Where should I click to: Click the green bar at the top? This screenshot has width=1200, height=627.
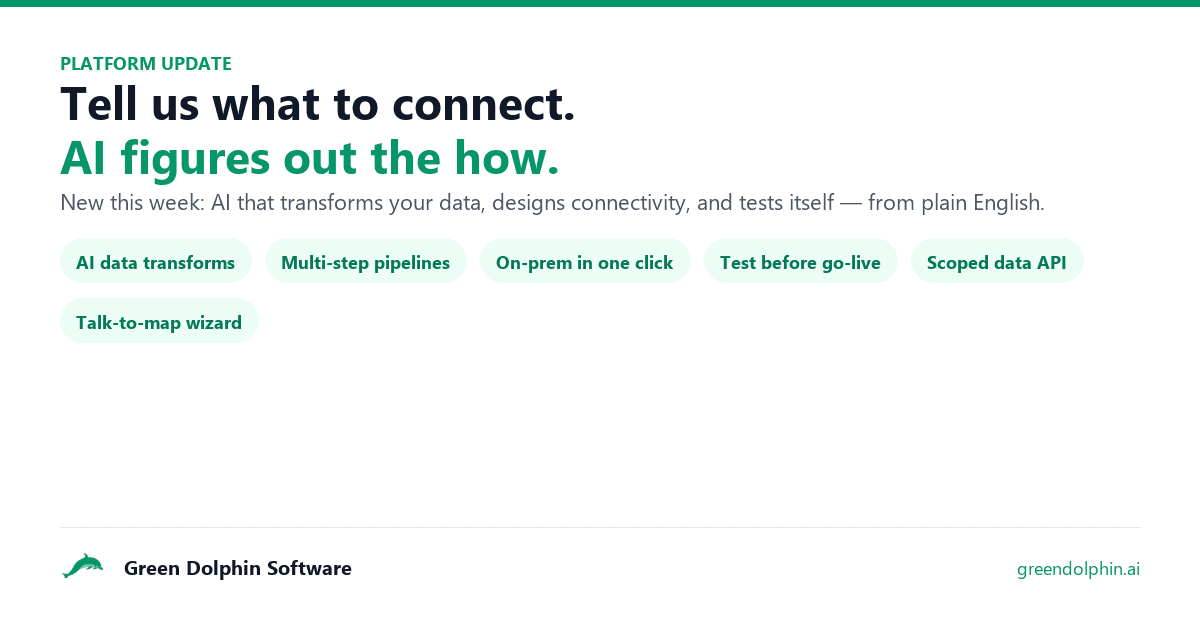[x=600, y=3]
